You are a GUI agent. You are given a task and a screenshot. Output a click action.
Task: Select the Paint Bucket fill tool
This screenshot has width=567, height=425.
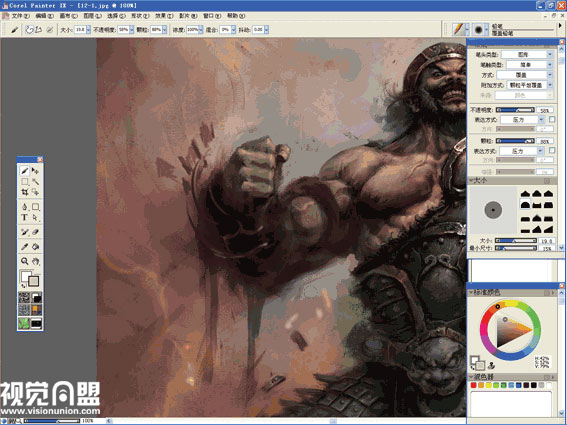click(35, 247)
